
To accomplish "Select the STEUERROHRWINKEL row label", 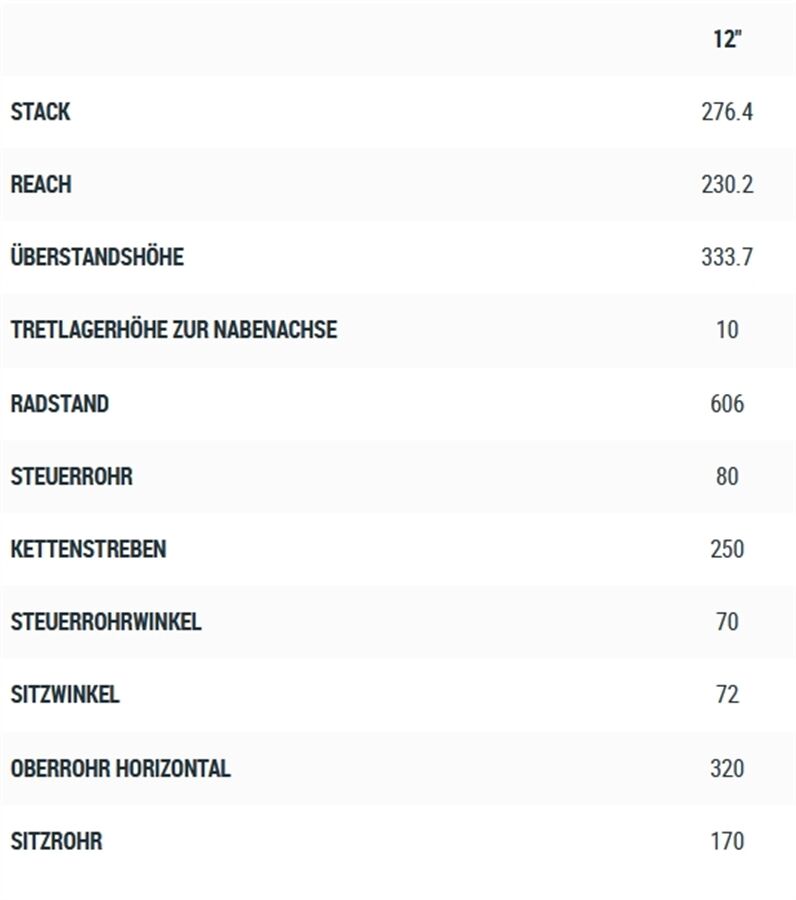I will point(106,622).
